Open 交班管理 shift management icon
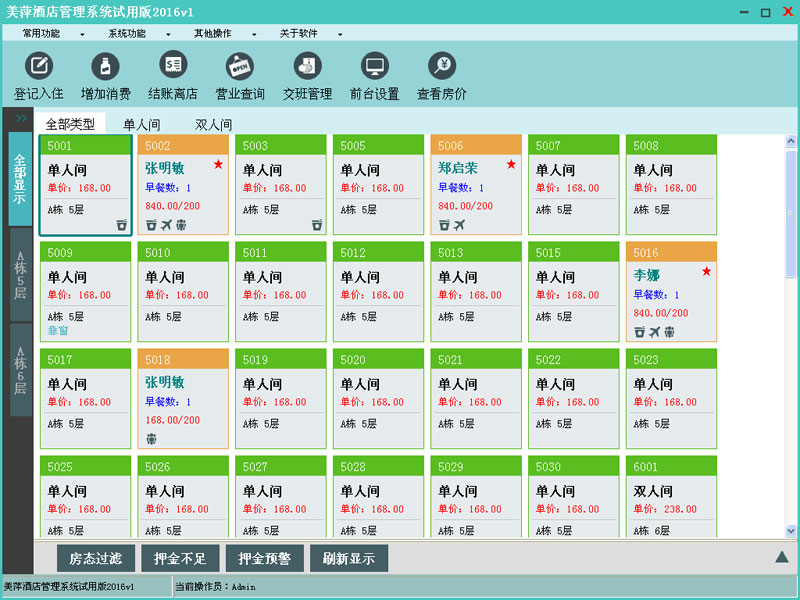This screenshot has height=600, width=800. pyautogui.click(x=307, y=66)
